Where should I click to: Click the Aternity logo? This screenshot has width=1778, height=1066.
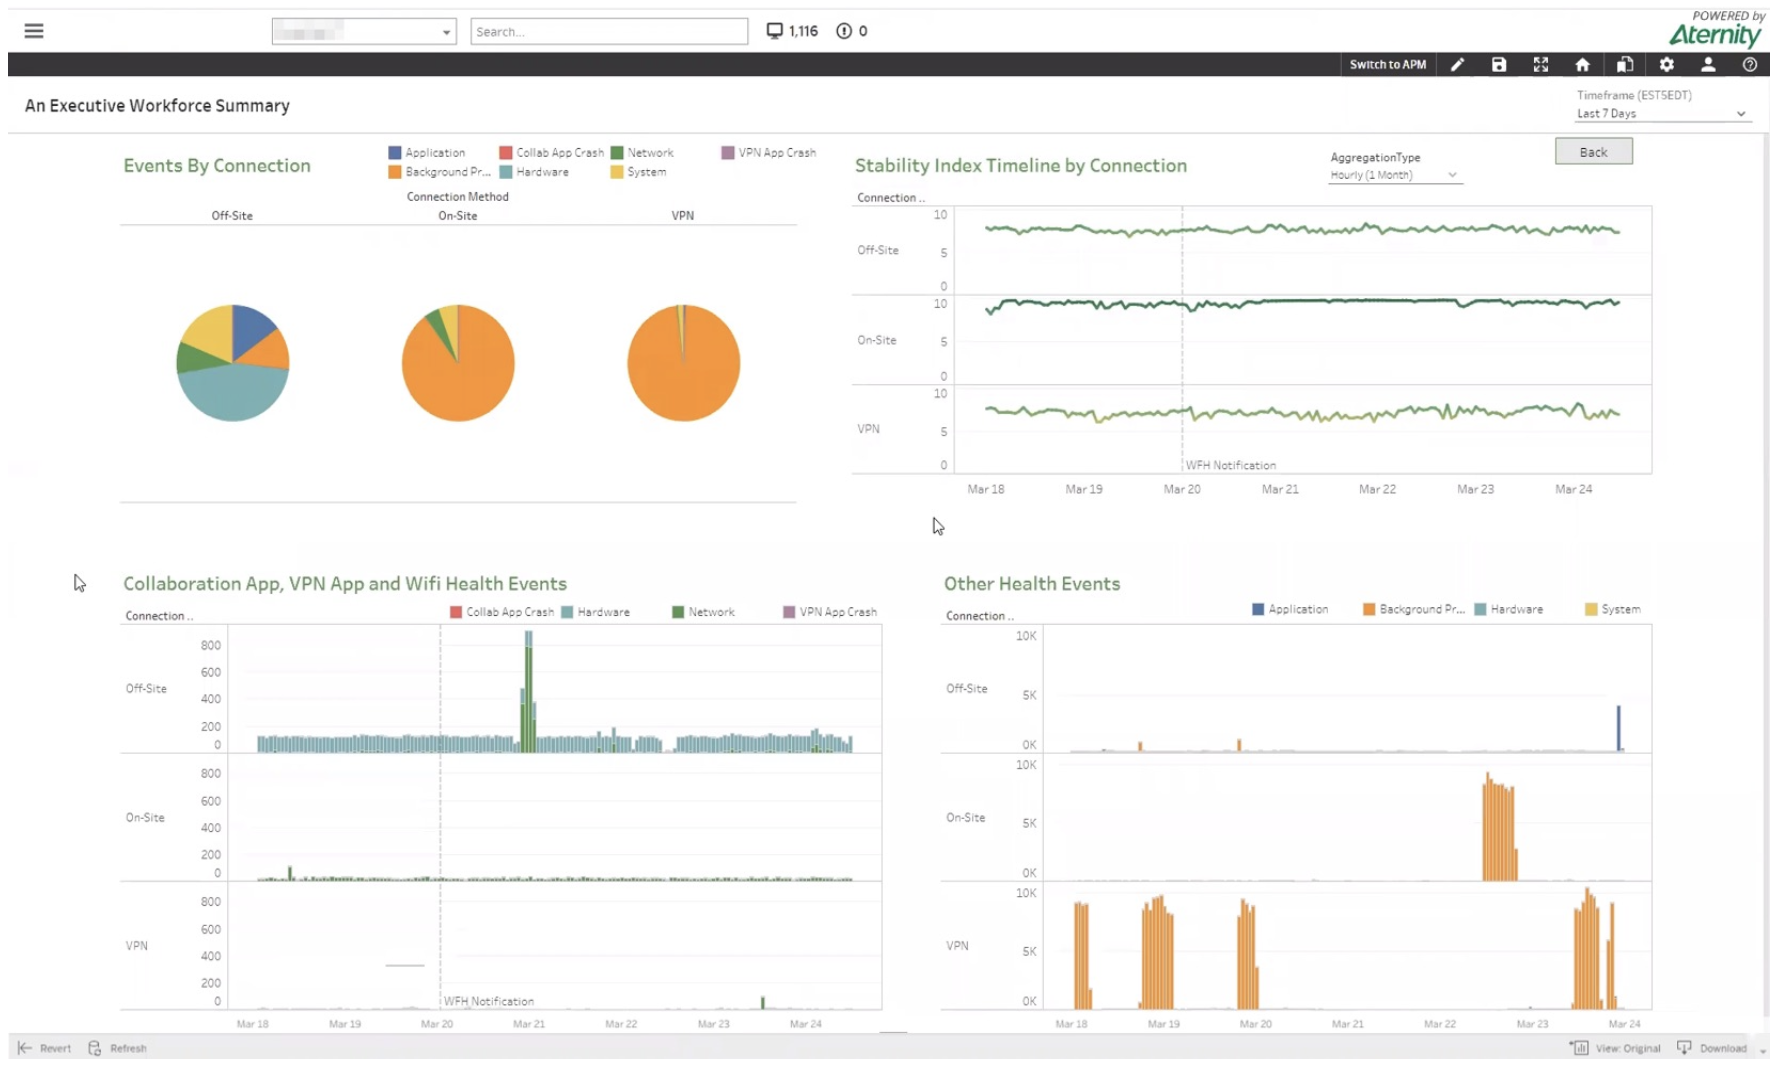tap(1715, 35)
